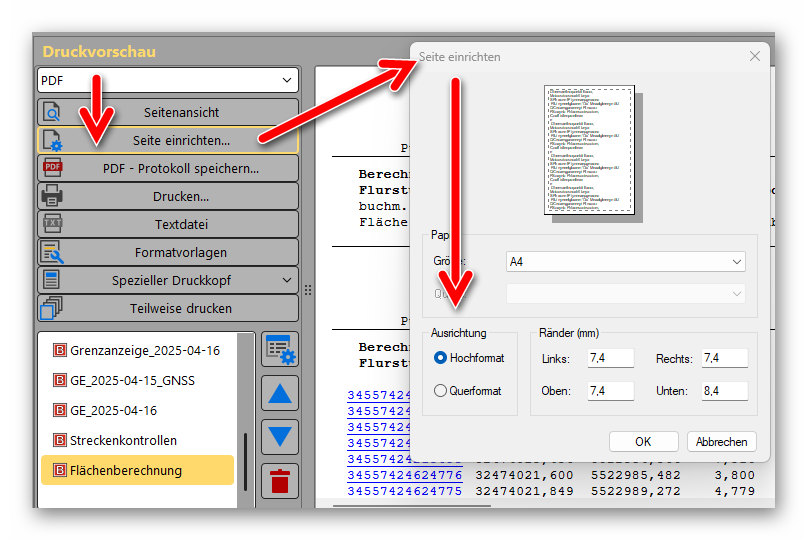The width and height of the screenshot is (807, 540).
Task: Confirm page setup with OK
Action: pos(643,441)
